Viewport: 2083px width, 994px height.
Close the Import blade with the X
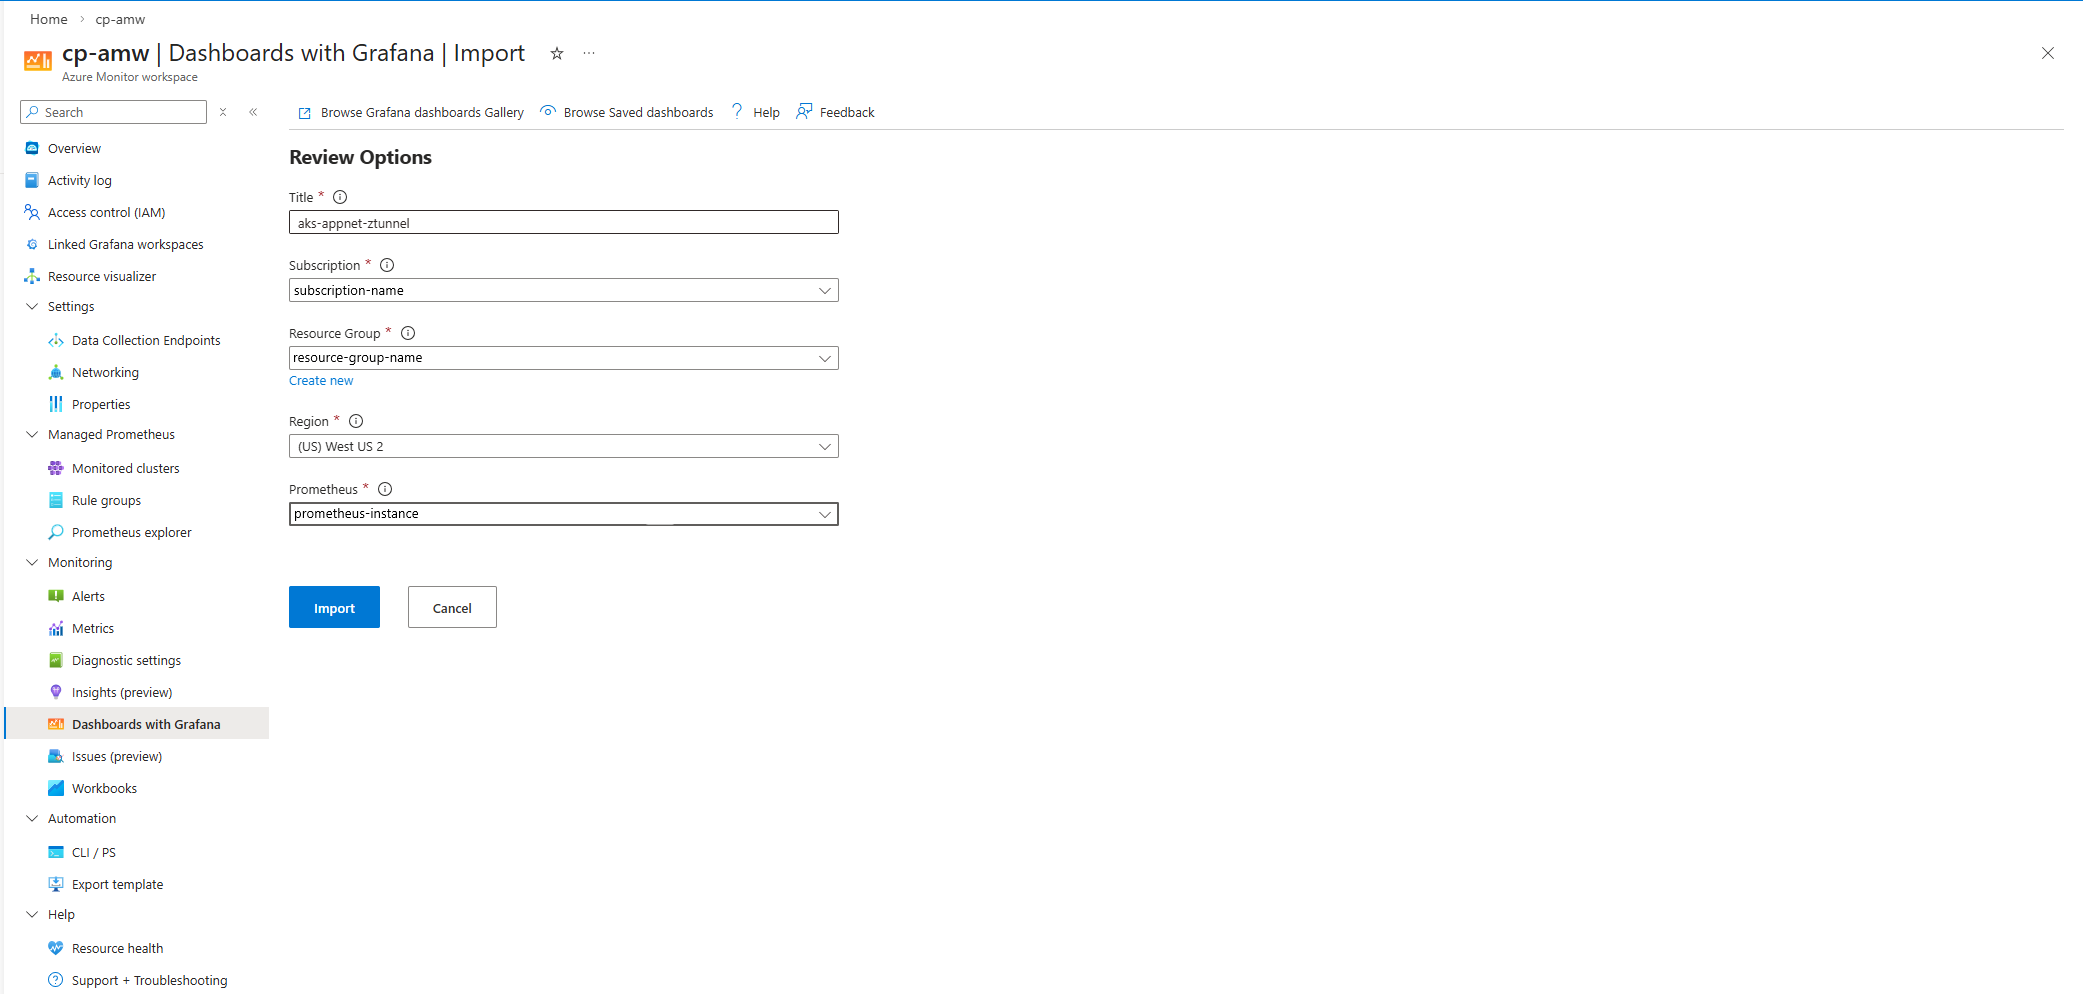(x=2048, y=53)
